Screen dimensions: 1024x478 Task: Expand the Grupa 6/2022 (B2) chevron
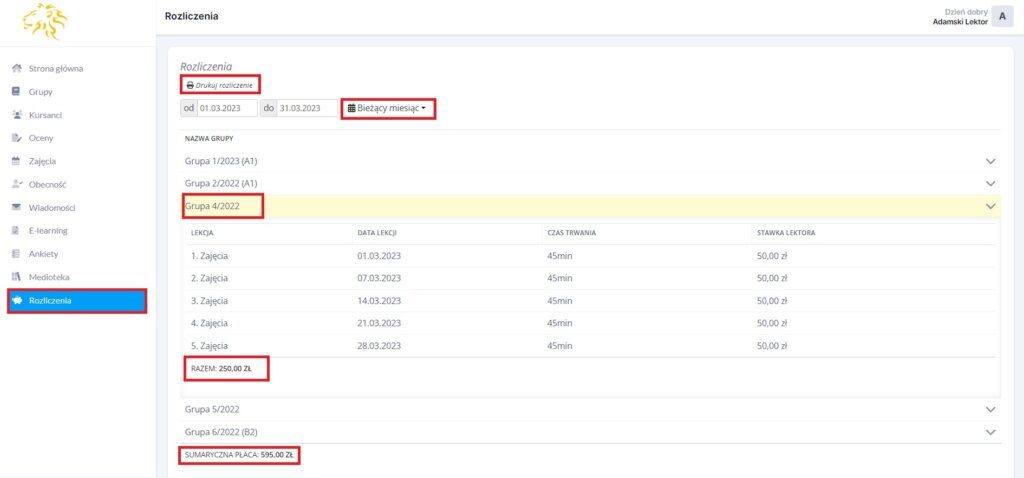(x=991, y=432)
